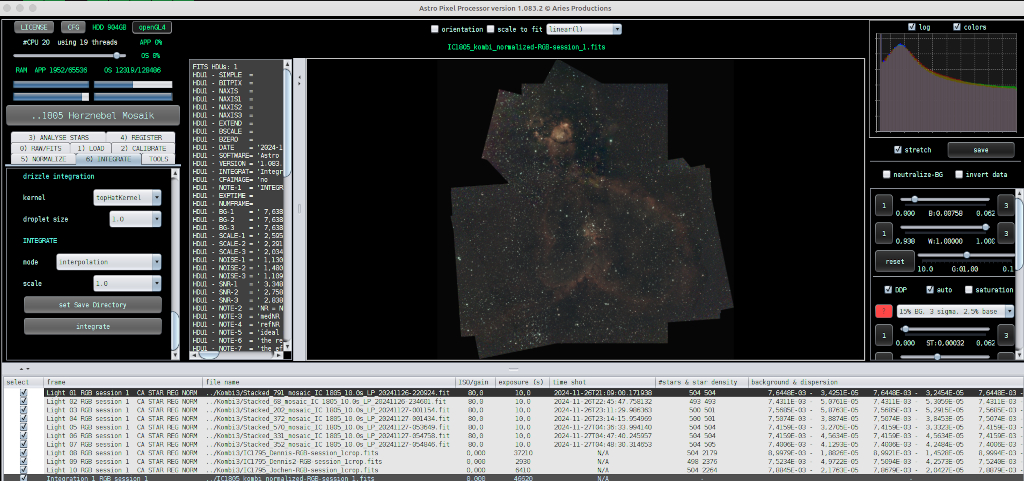1024x481 pixels.
Task: Click the '1' button left of the B:0.00758 slider
Action: tap(883, 206)
